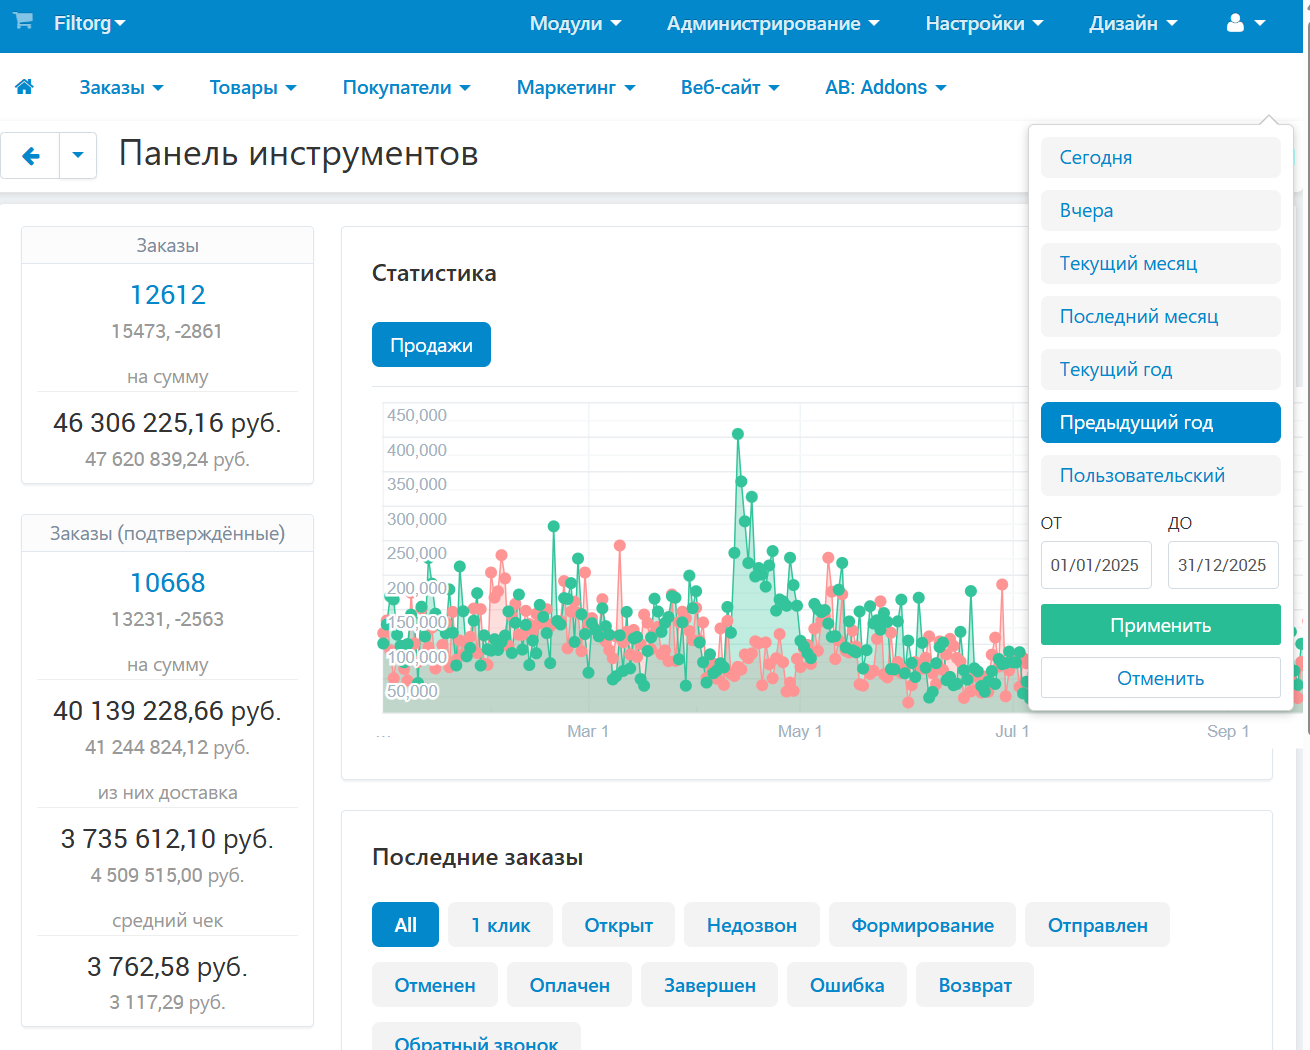Select the Продажи statistics tab
Screen dimensions: 1310x1050
click(x=431, y=345)
